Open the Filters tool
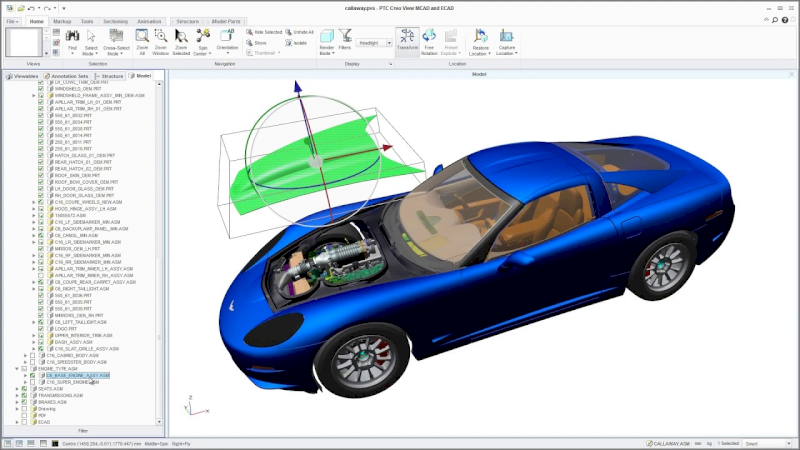 (344, 37)
